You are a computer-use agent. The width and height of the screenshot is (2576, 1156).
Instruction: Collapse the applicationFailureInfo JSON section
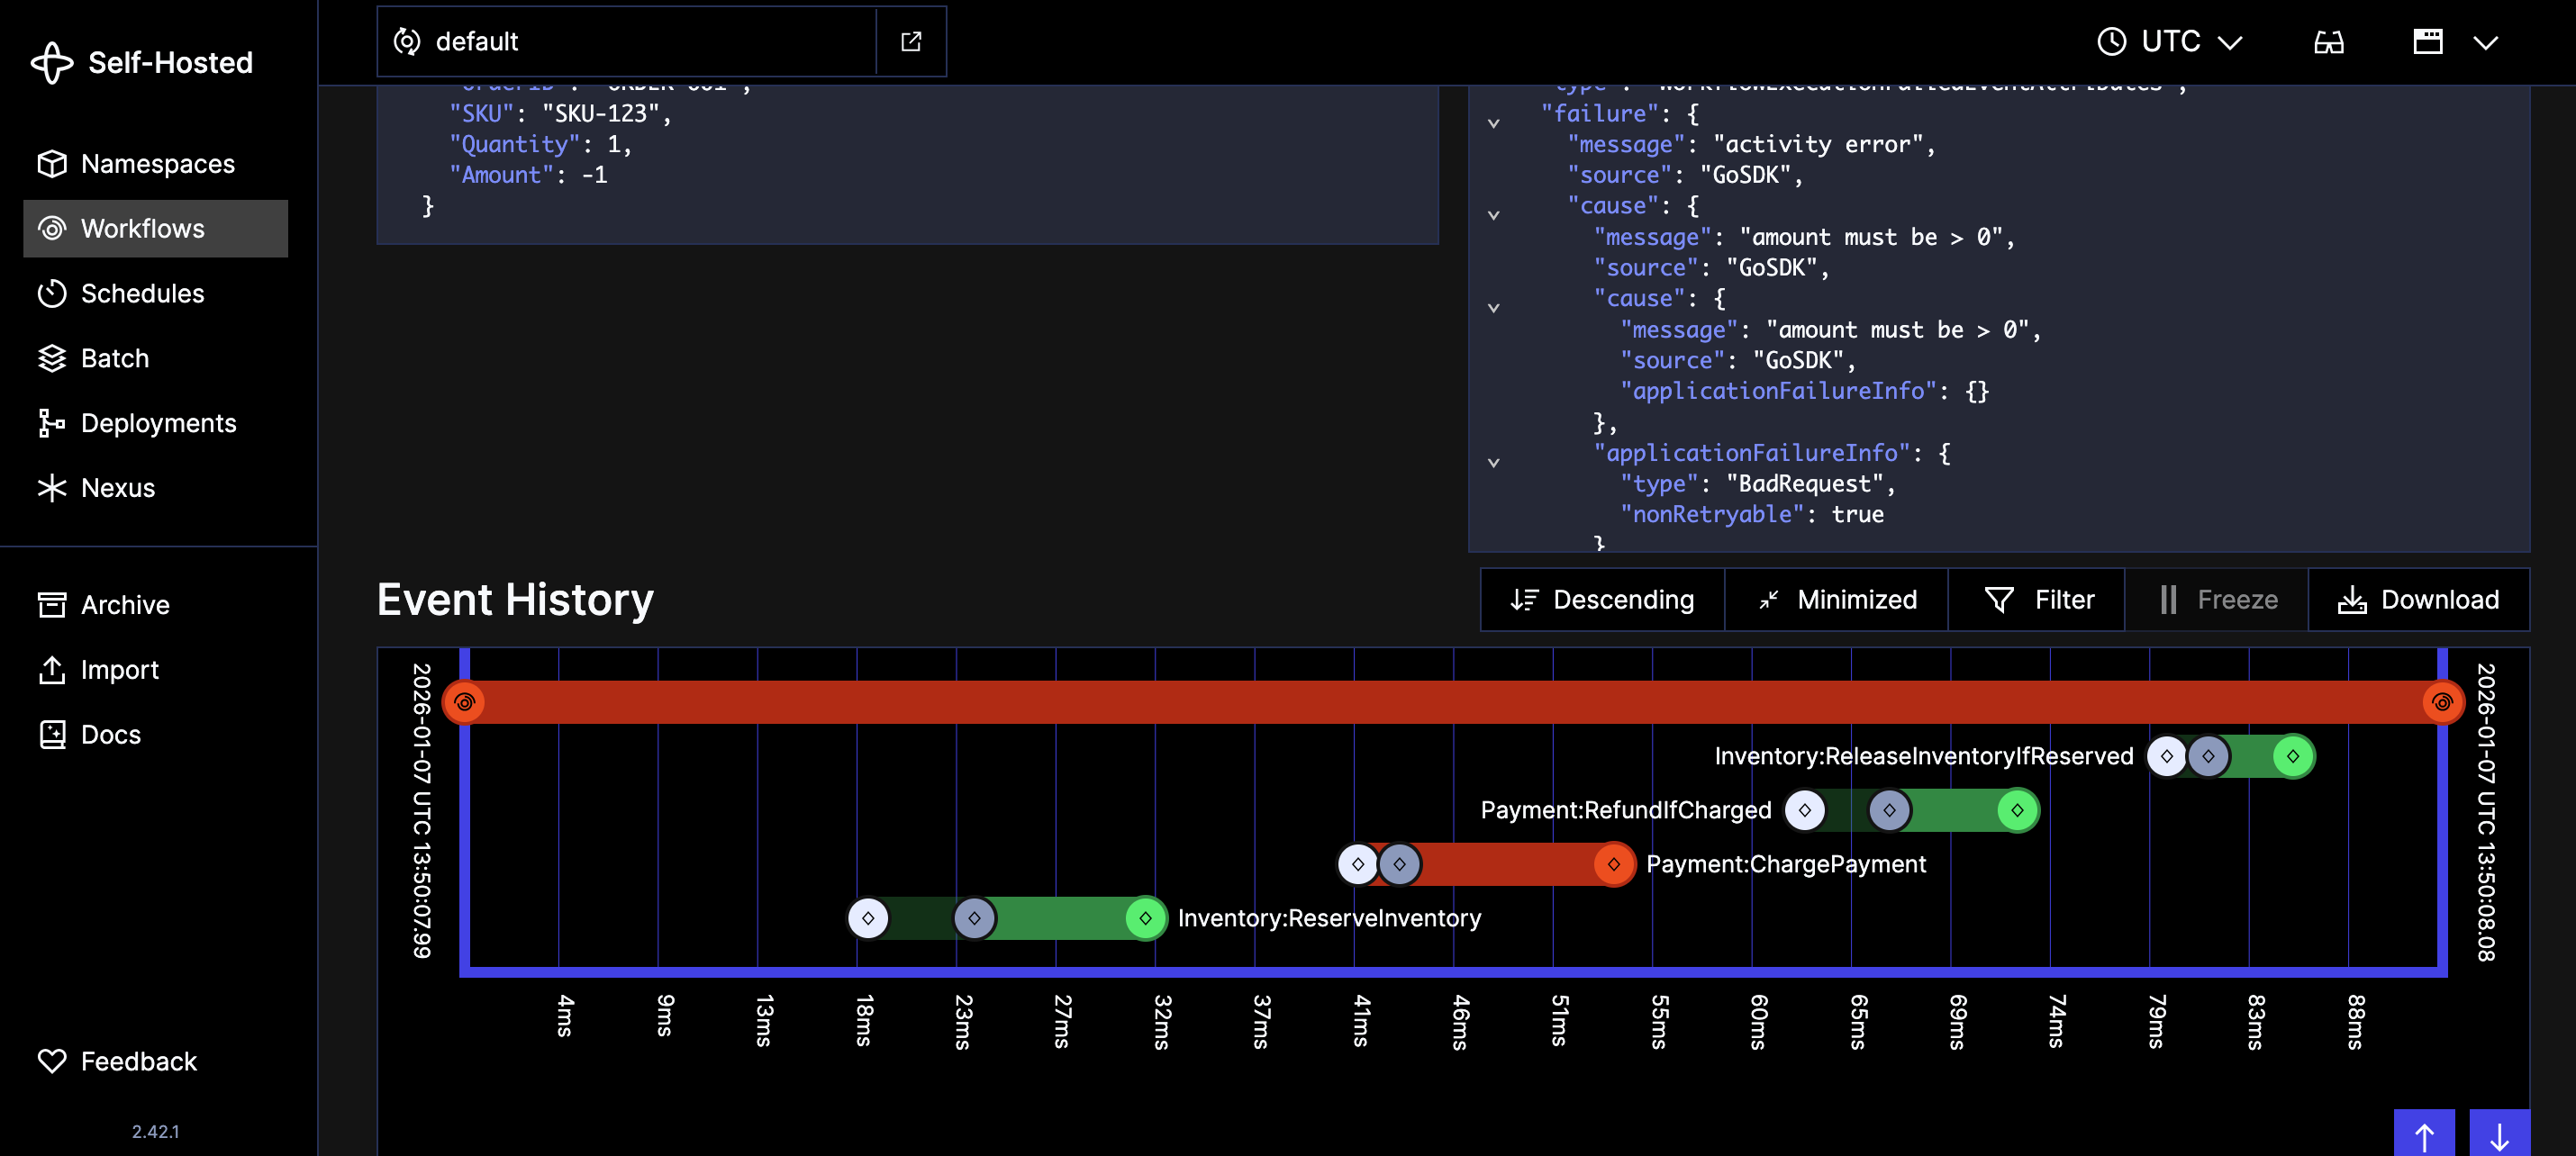point(1493,461)
